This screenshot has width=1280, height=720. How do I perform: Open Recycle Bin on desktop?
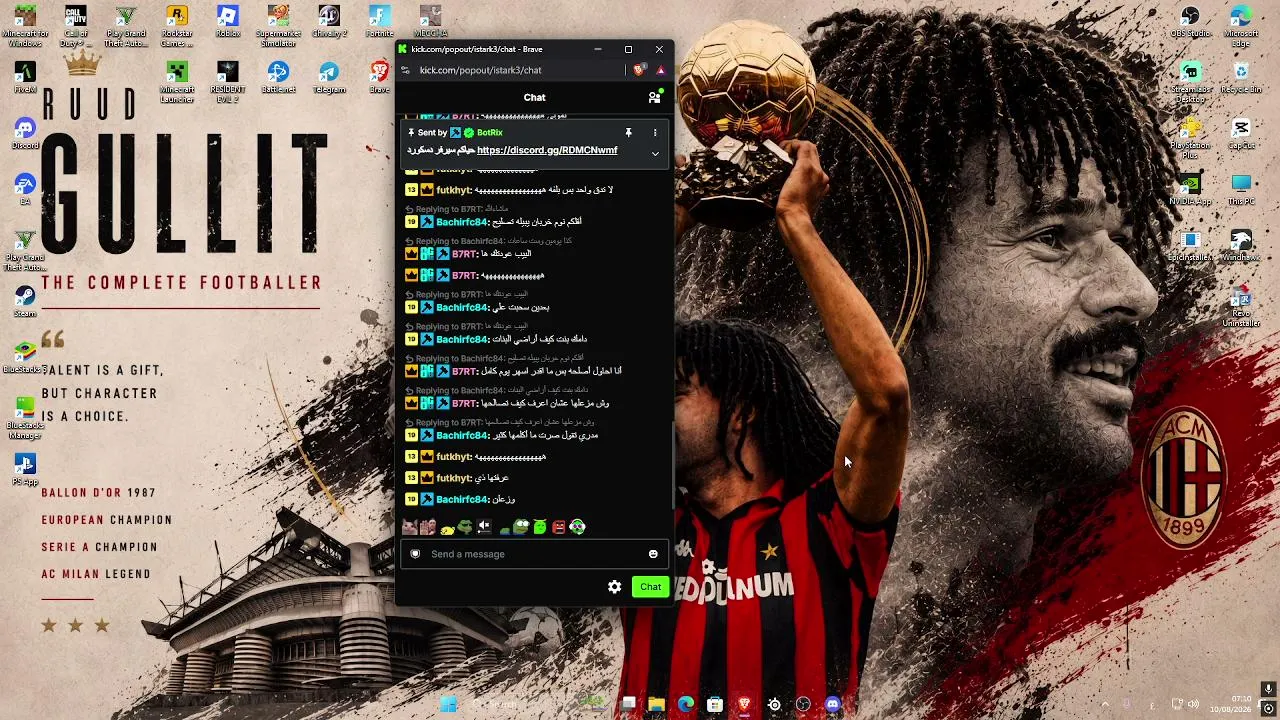[x=1241, y=78]
